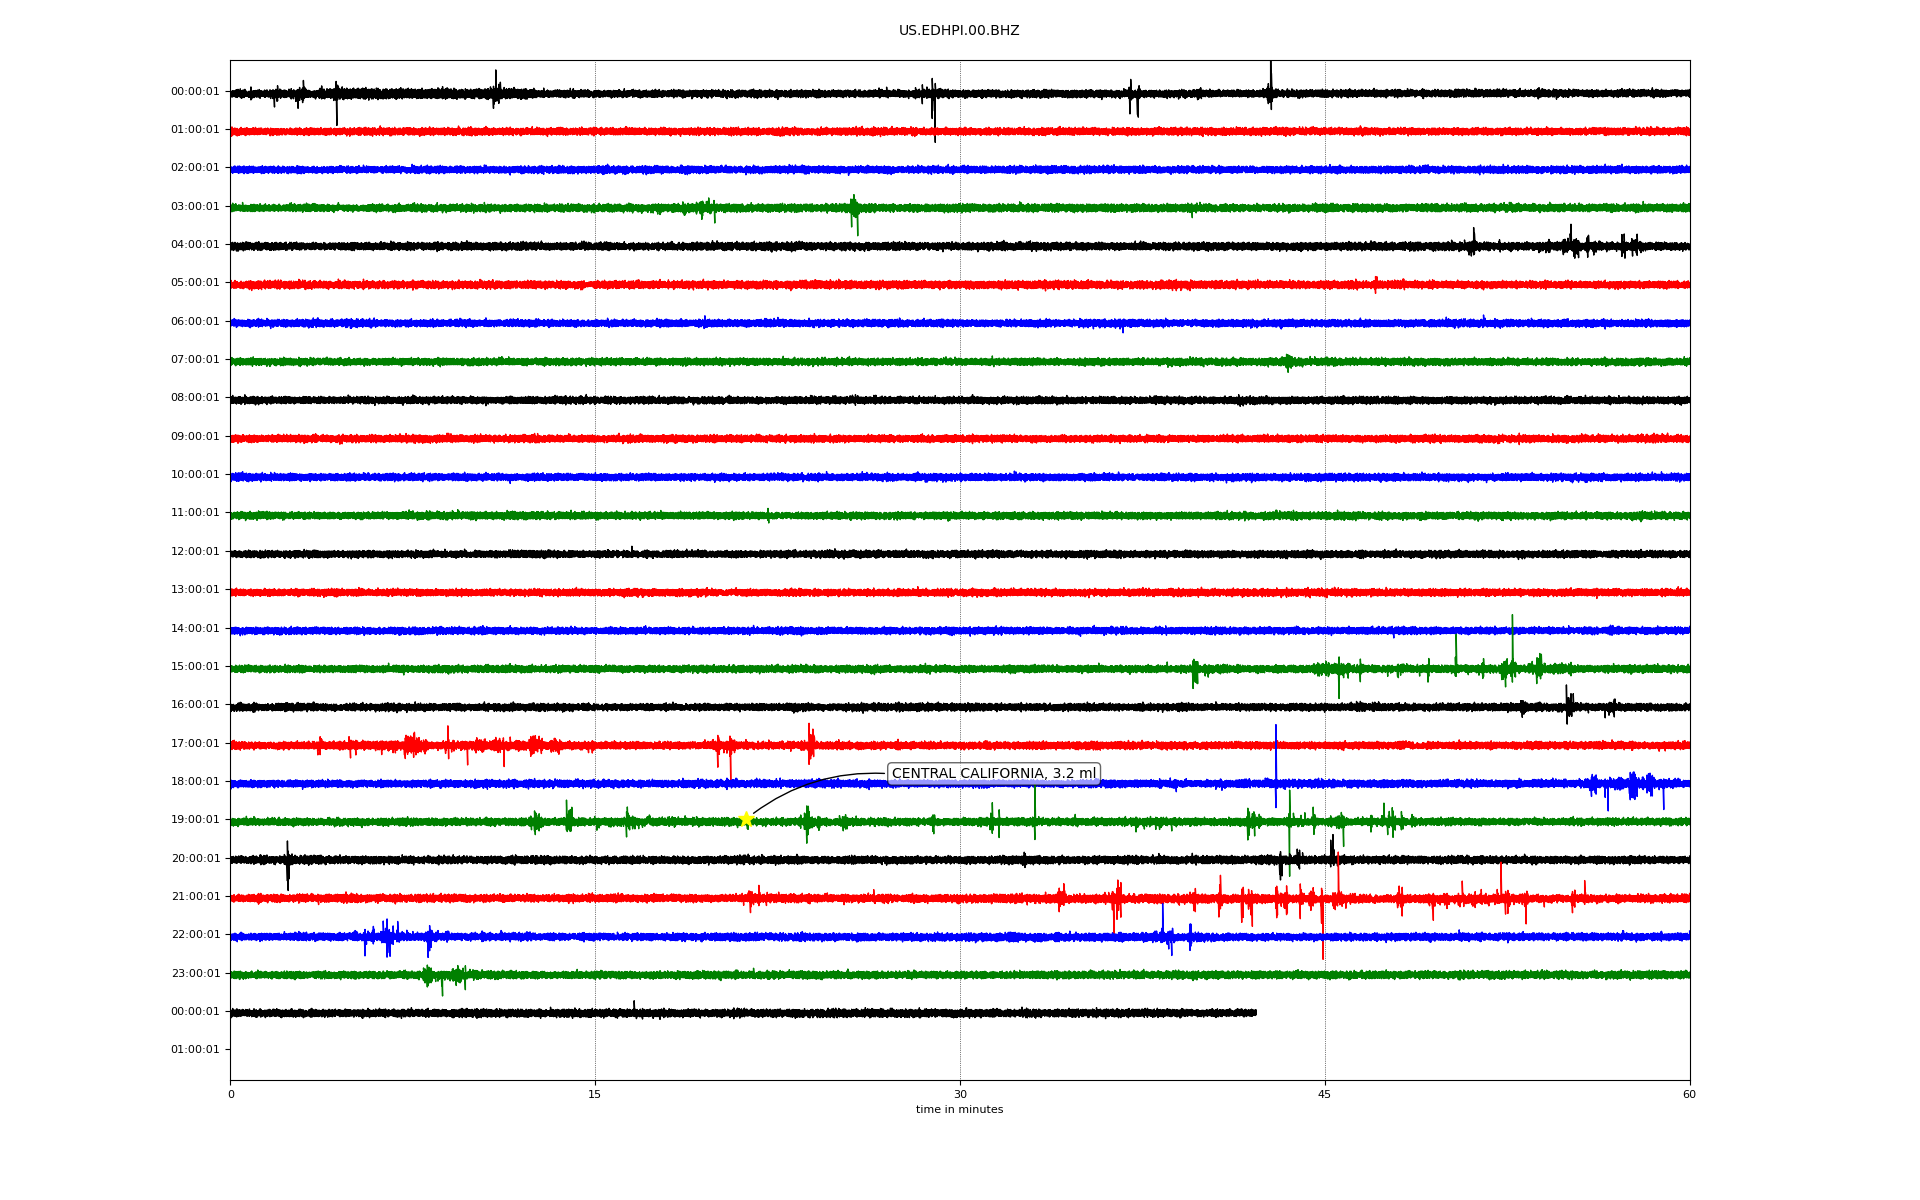Click the 15 tick on the minutes axis
Image resolution: width=1920 pixels, height=1200 pixels.
(595, 1094)
